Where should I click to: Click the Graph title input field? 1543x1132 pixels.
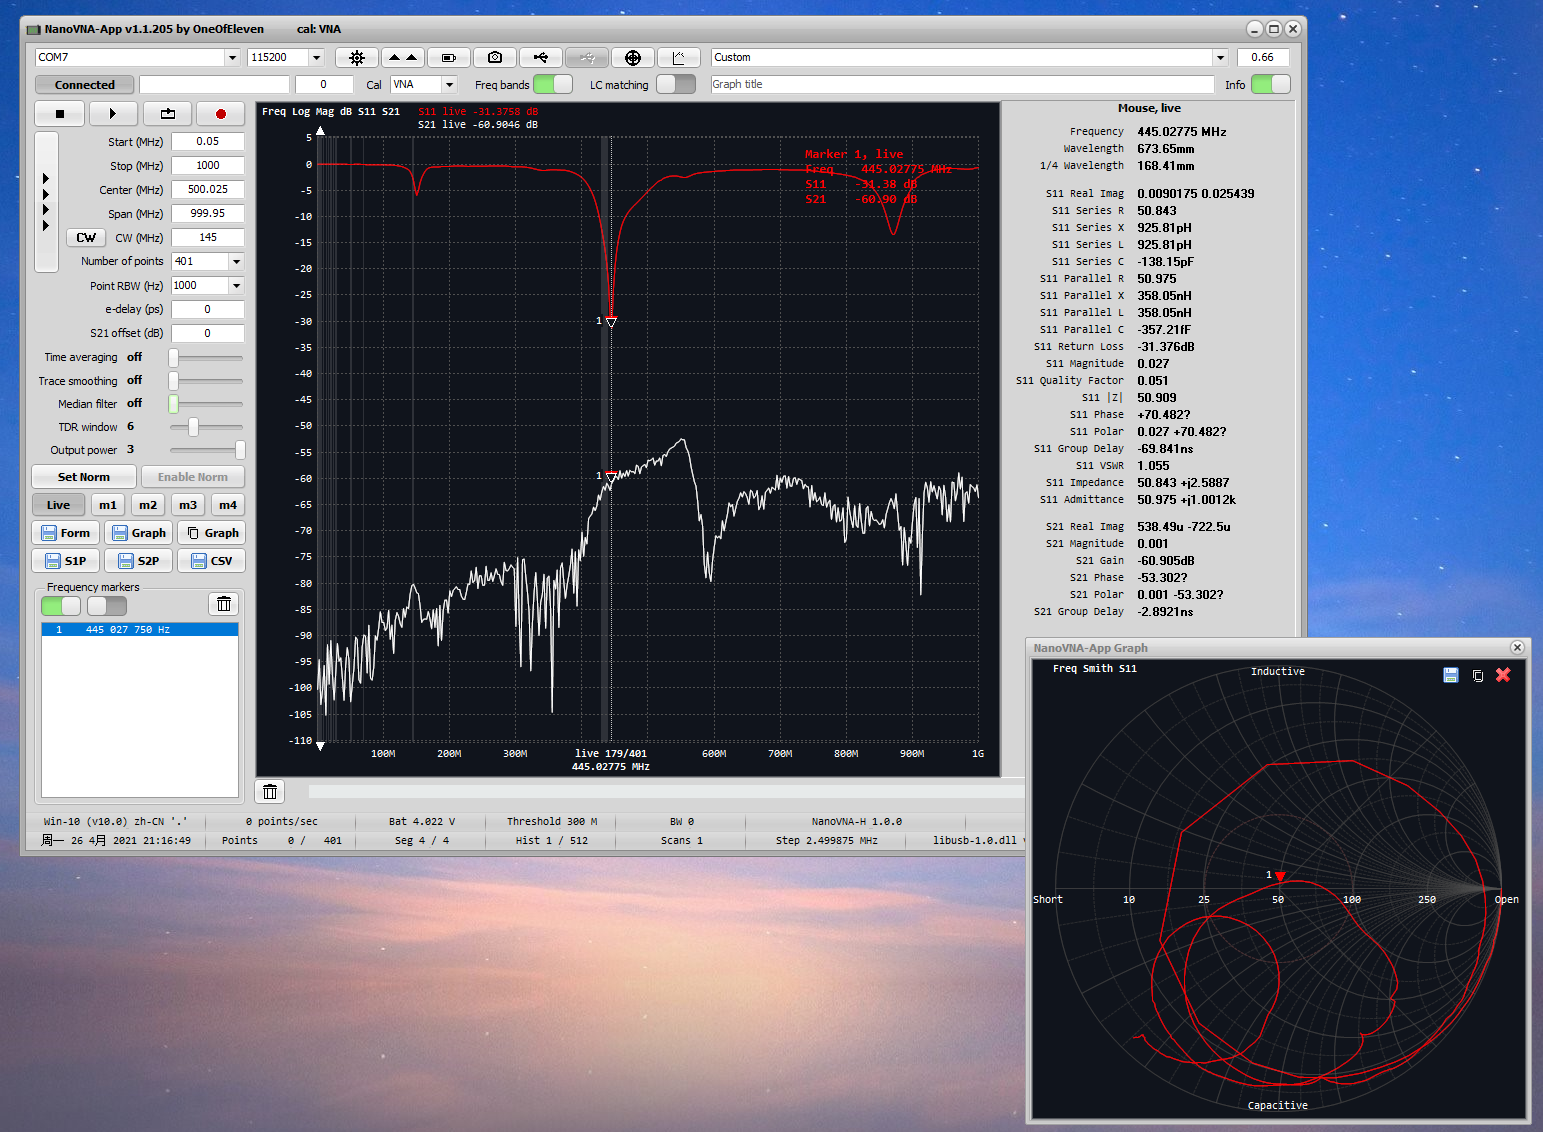click(x=962, y=85)
